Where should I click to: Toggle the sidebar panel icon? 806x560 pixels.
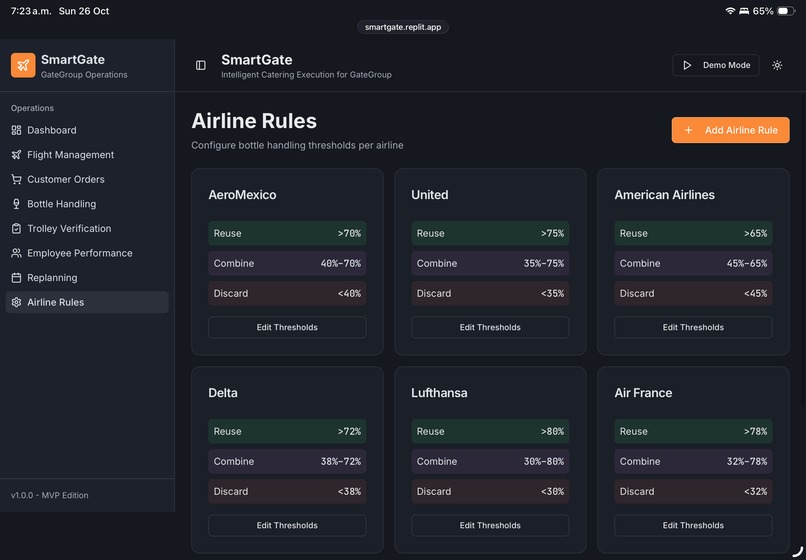point(201,65)
